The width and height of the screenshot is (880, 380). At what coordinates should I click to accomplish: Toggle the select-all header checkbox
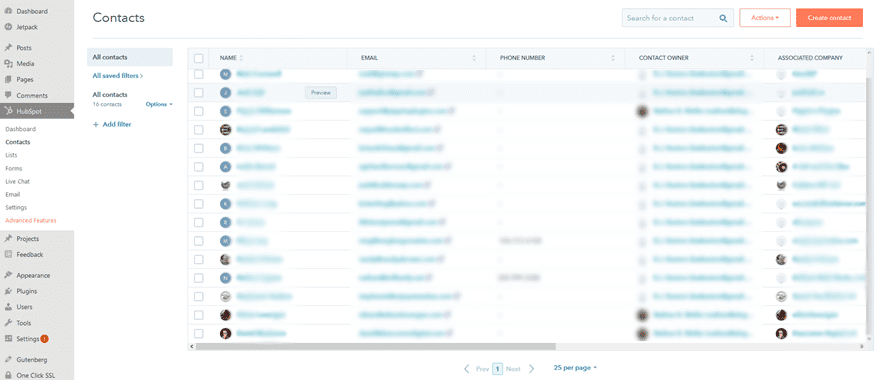(199, 58)
